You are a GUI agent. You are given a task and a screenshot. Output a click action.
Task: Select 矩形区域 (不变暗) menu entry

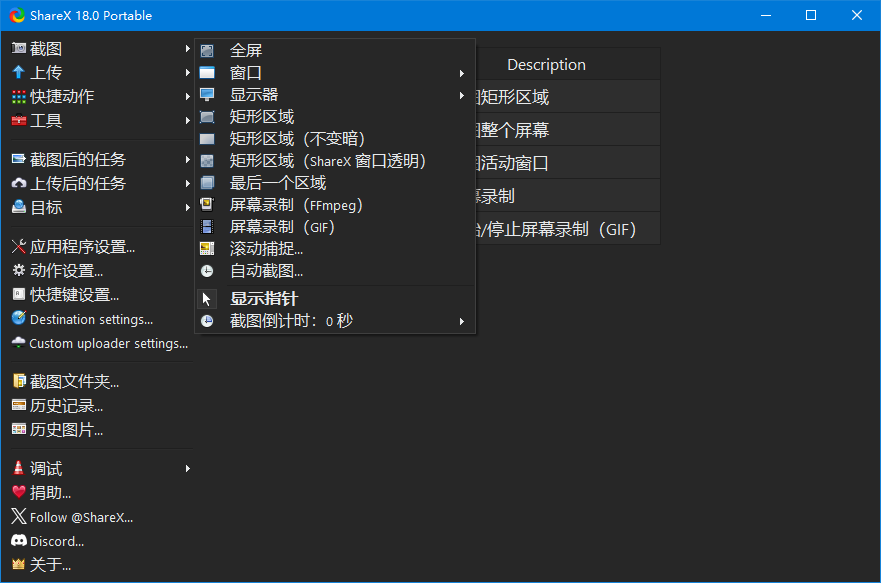click(x=335, y=139)
